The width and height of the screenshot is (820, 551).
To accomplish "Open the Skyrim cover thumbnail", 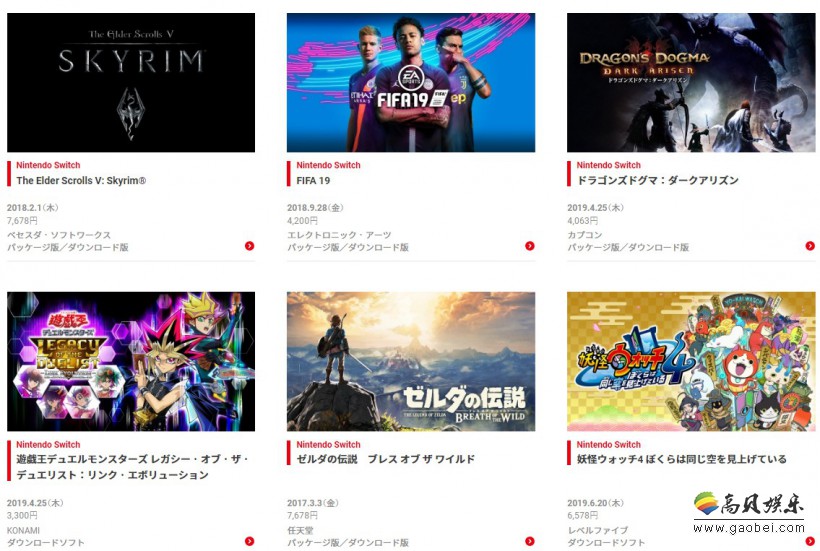I will pyautogui.click(x=131, y=83).
